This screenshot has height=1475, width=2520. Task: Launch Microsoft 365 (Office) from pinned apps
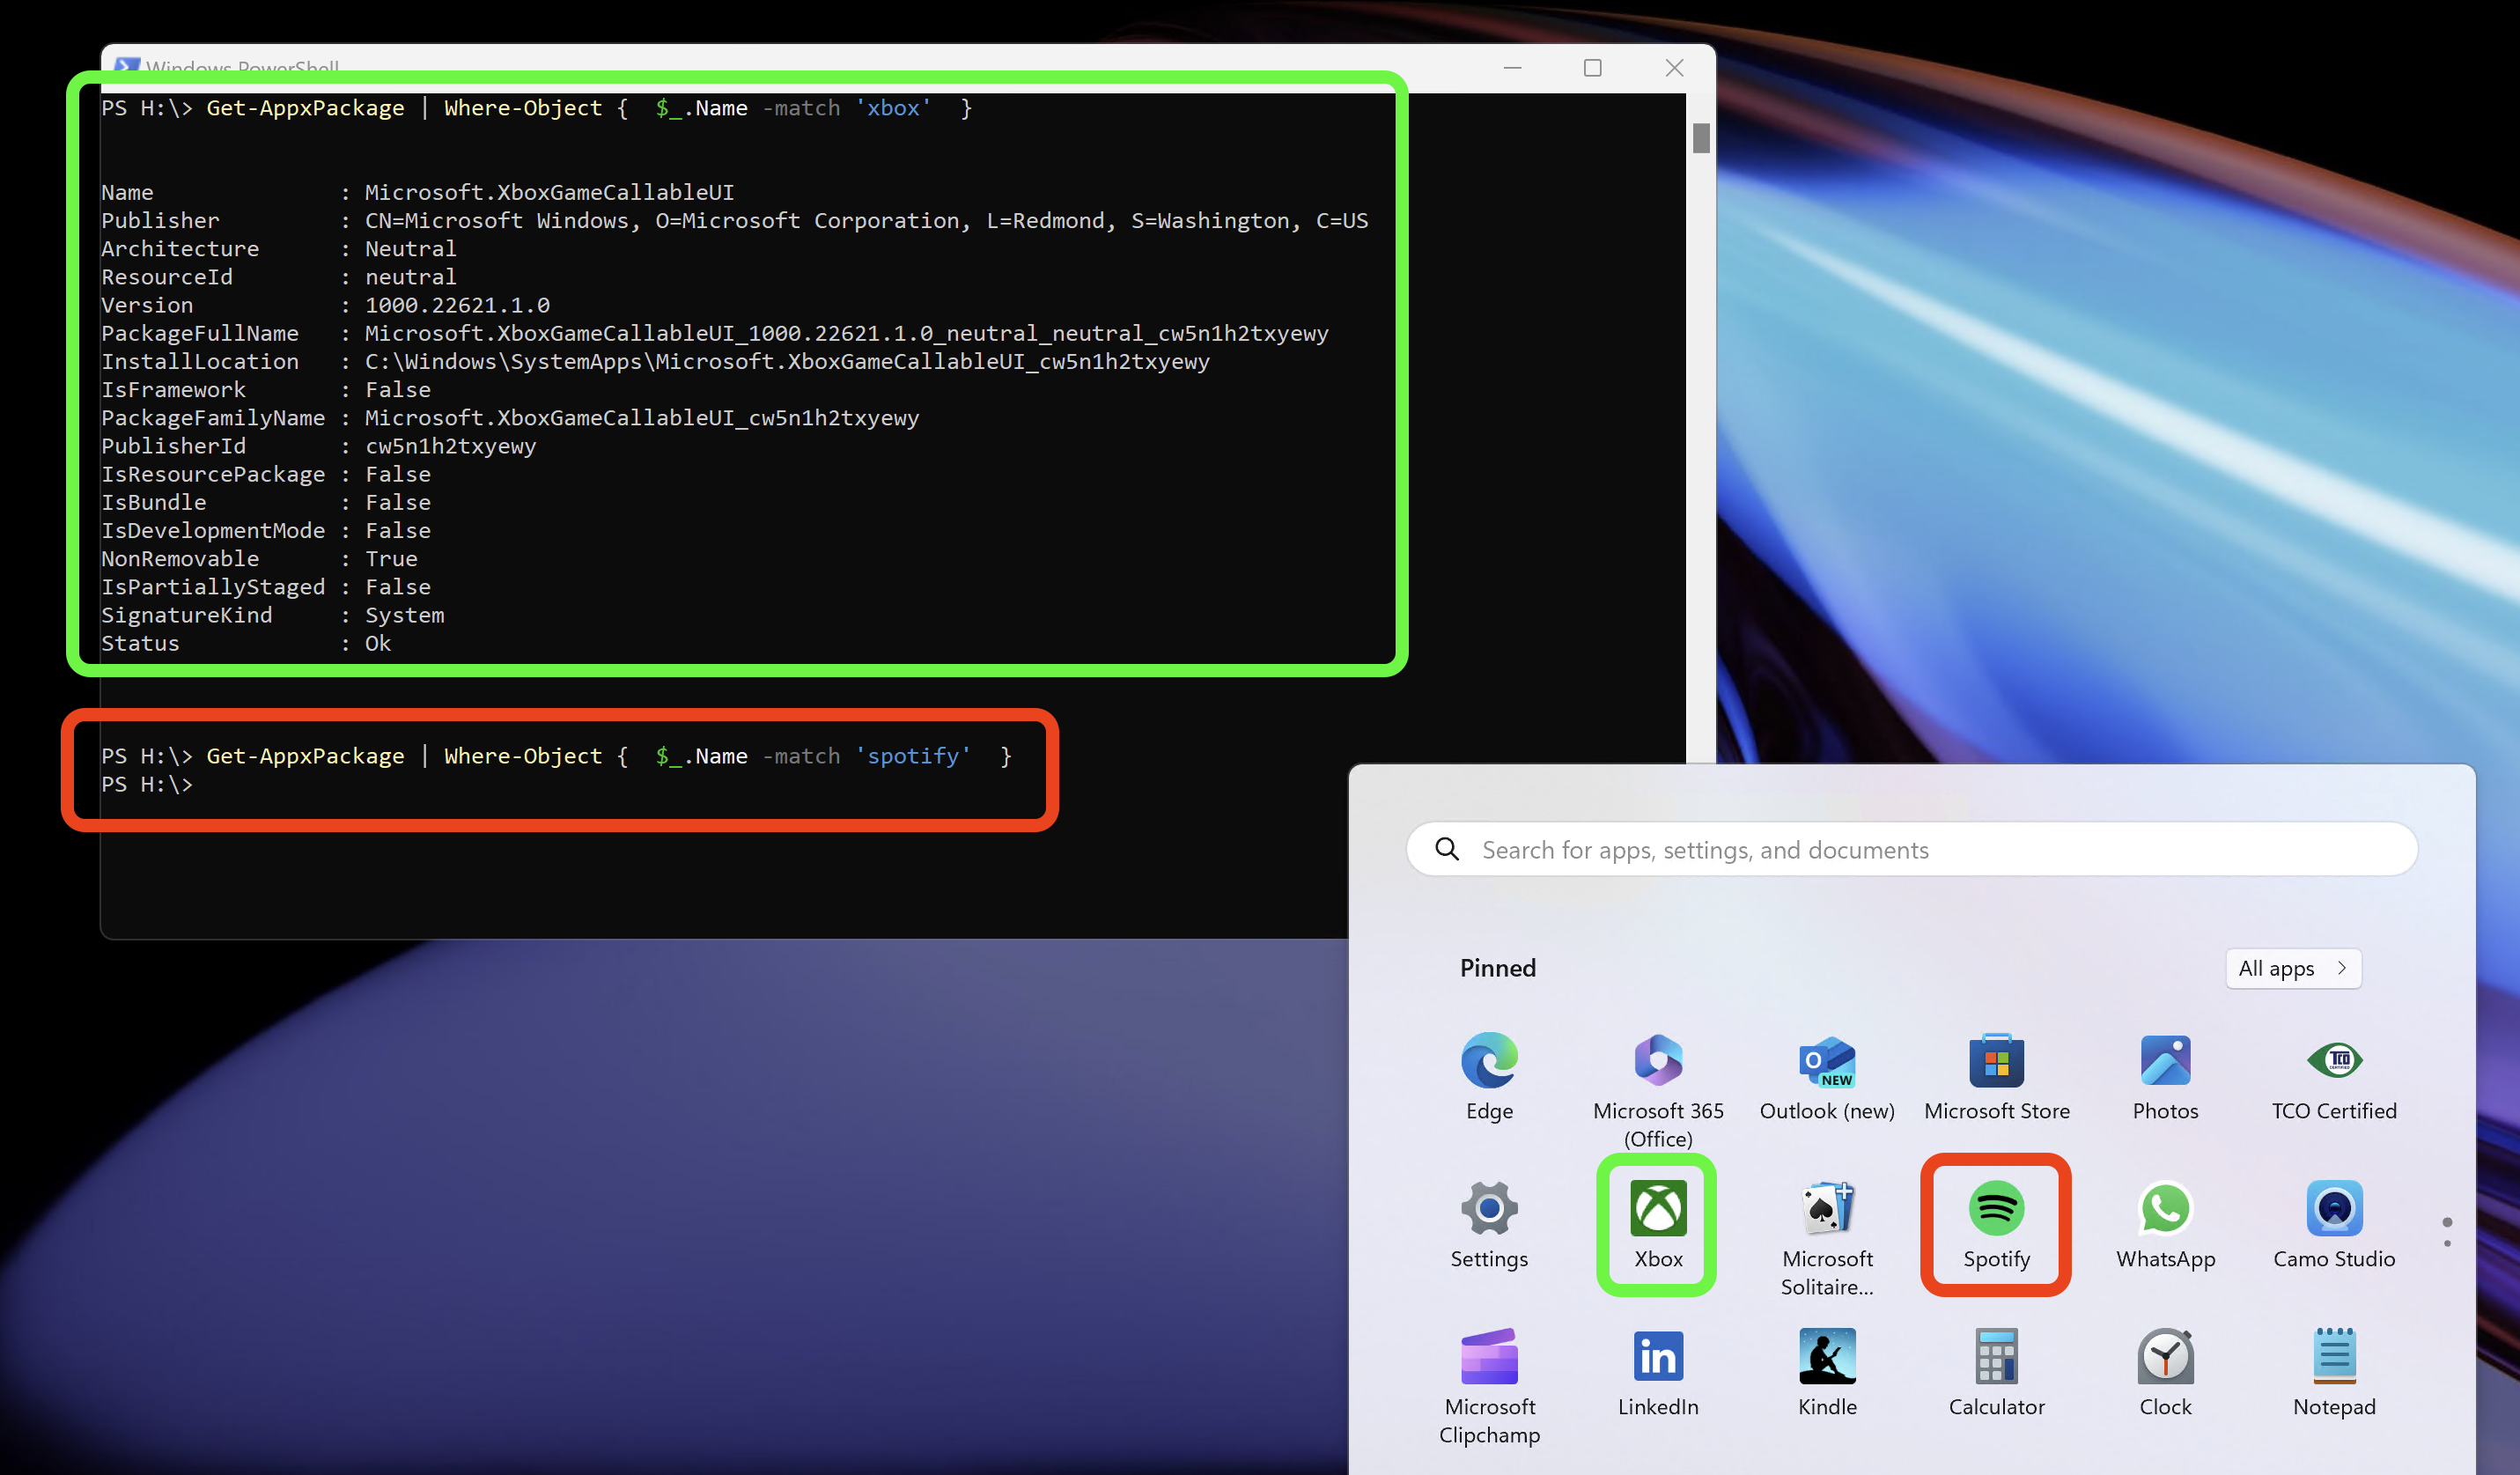1658,1089
